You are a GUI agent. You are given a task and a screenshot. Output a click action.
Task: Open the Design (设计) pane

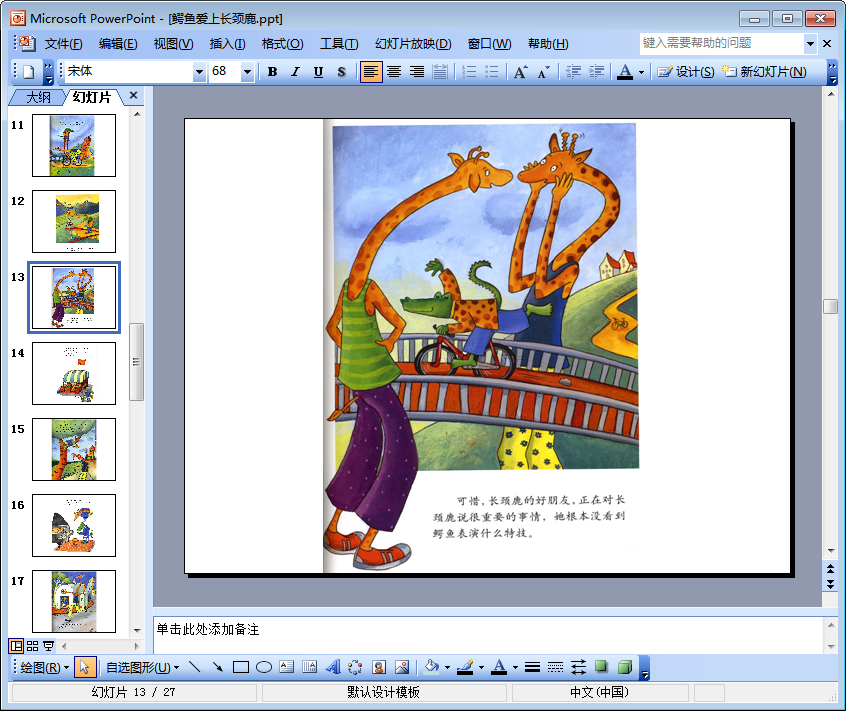coord(685,72)
